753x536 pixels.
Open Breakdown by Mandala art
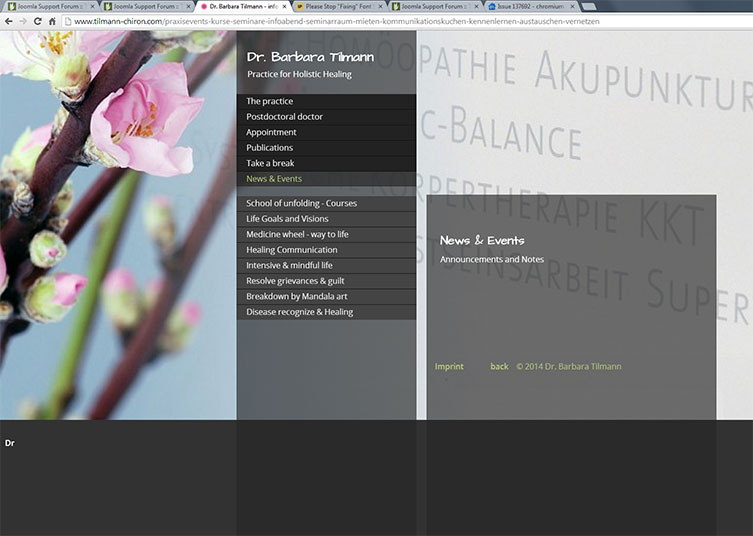[x=327, y=296]
